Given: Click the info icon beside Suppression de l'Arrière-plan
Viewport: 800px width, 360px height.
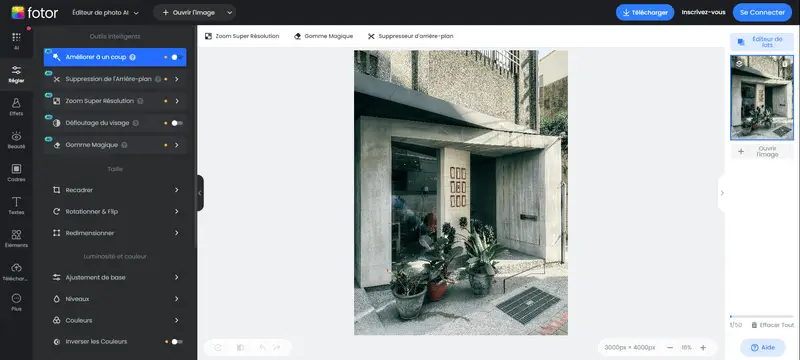Looking at the screenshot, I should pos(158,79).
